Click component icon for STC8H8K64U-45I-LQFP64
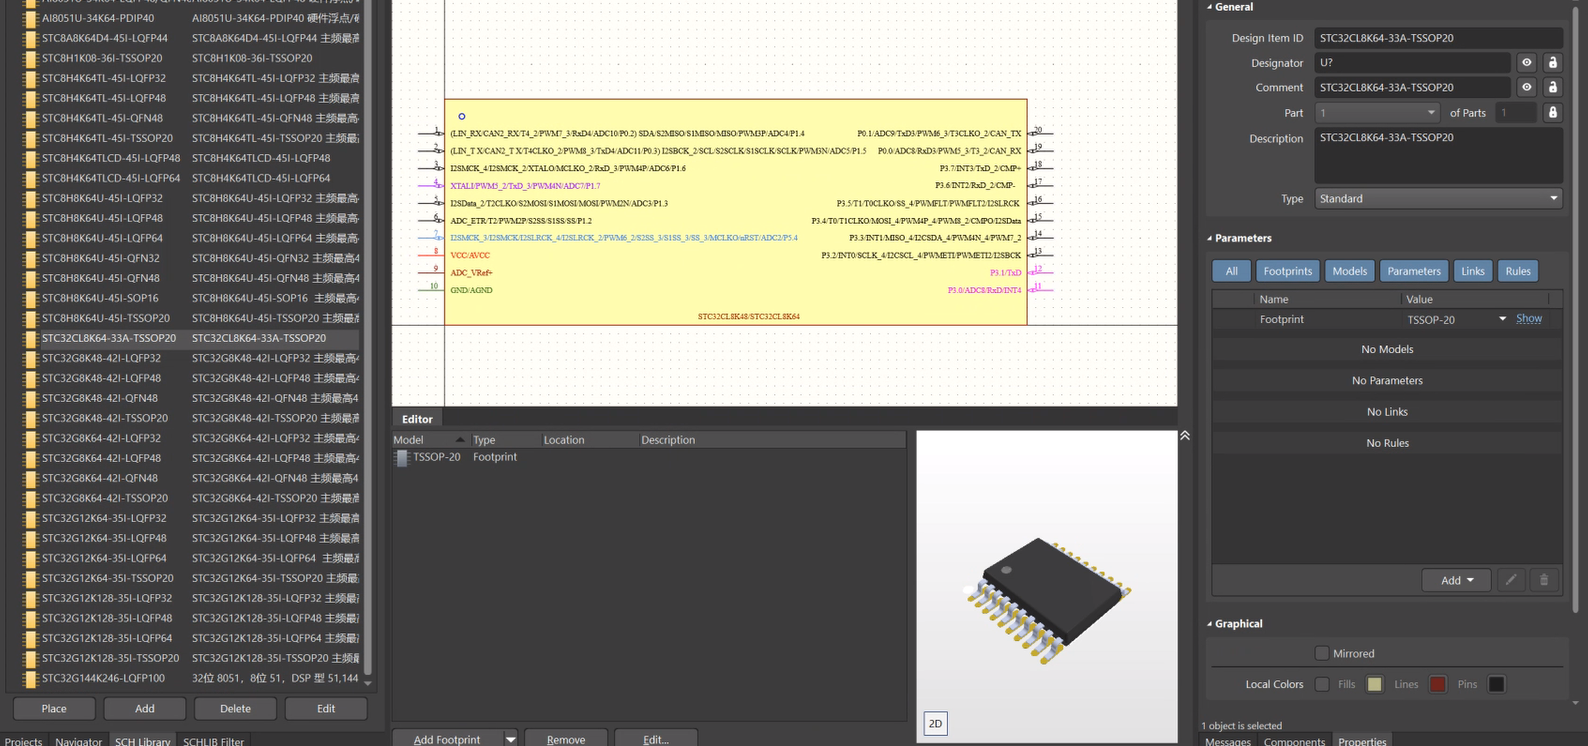 point(29,238)
